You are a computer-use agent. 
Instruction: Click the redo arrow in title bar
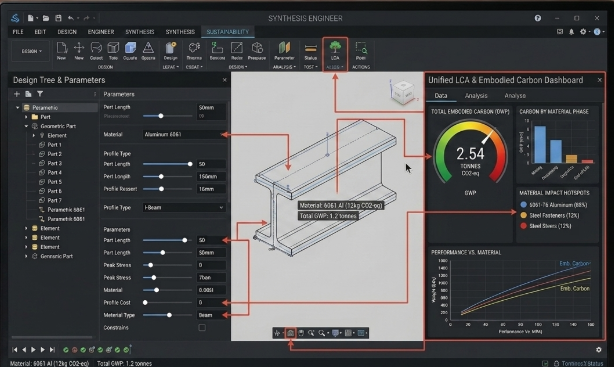tap(87, 18)
